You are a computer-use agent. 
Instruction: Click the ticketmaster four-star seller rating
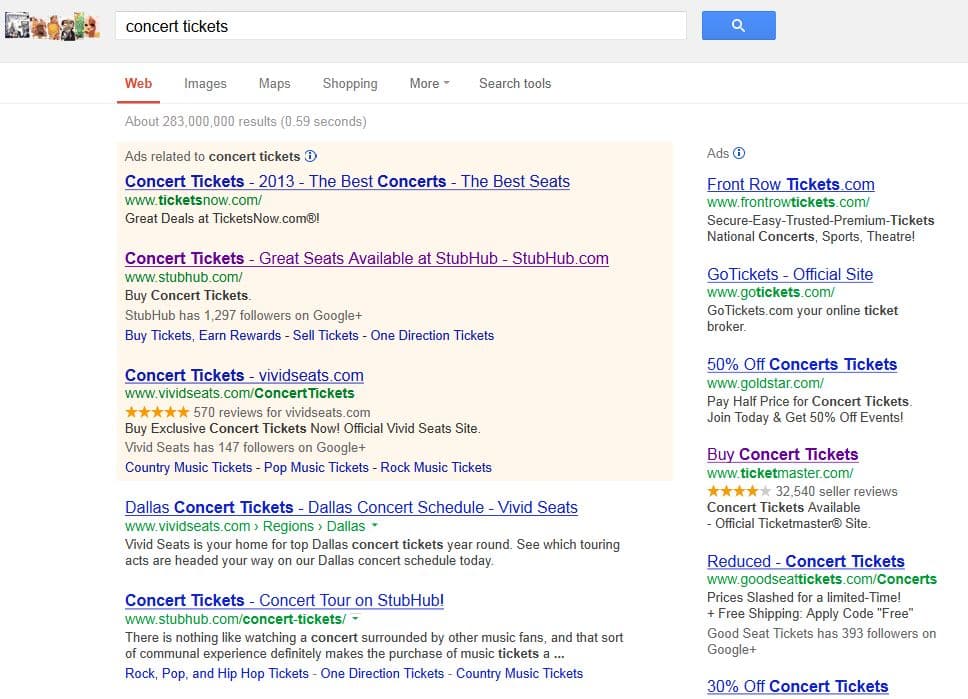738,492
